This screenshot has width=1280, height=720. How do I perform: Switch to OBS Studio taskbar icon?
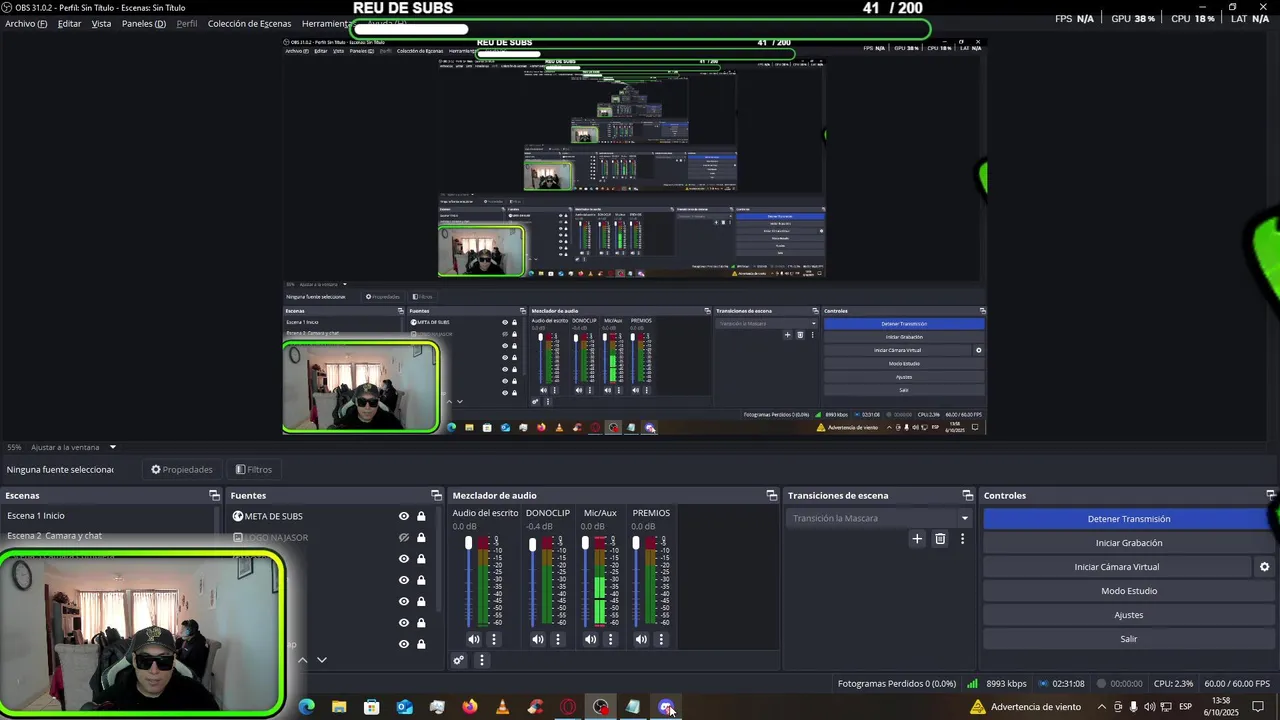click(600, 707)
